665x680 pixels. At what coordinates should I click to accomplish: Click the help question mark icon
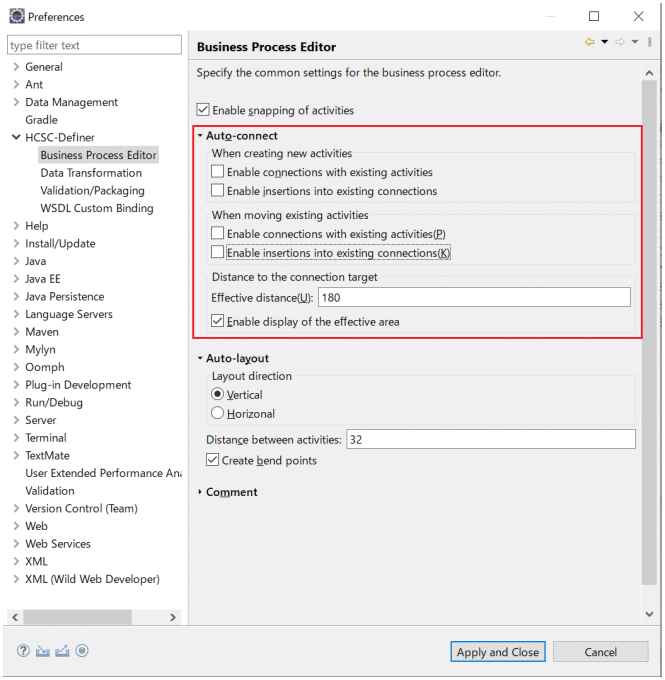coord(23,651)
